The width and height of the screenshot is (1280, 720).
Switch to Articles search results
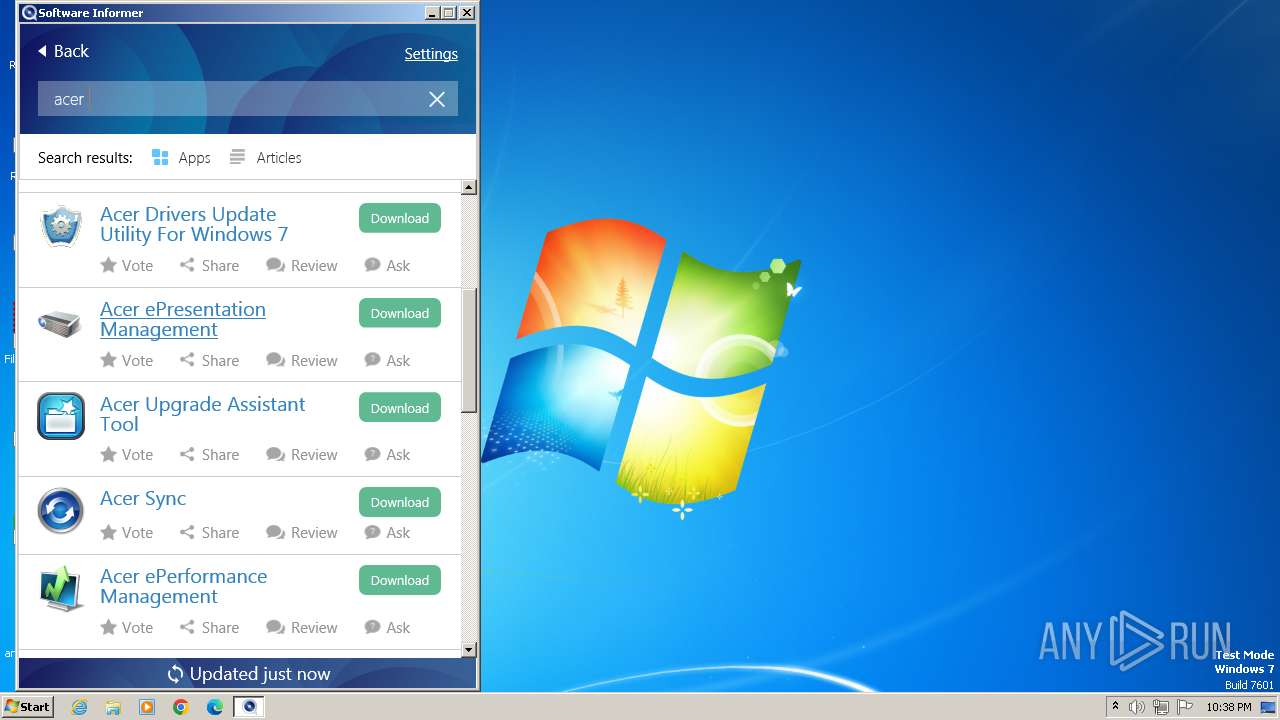click(265, 158)
